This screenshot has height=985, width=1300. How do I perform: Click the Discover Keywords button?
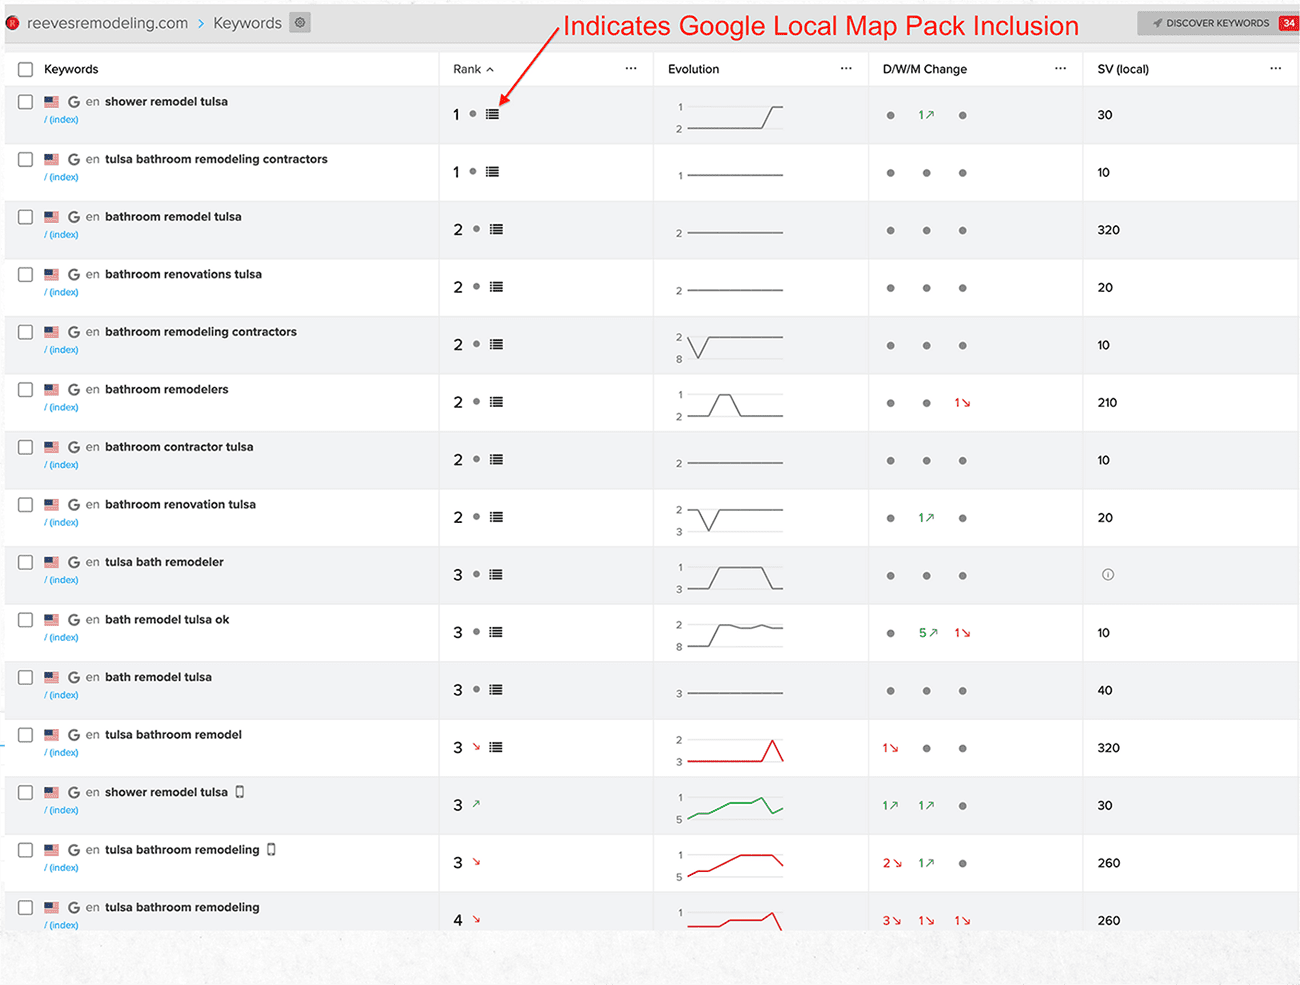pos(1209,23)
